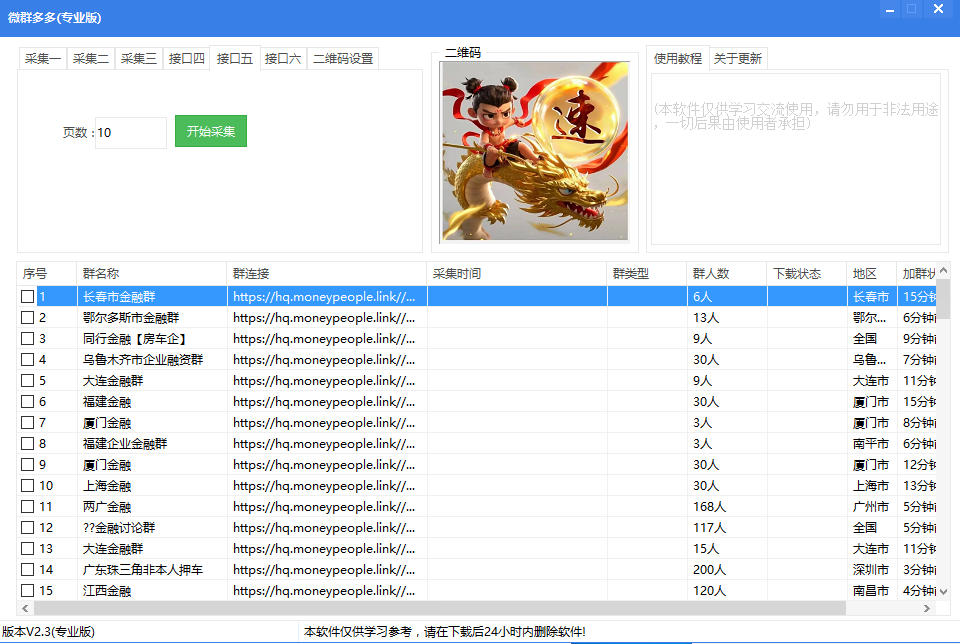The height and width of the screenshot is (644, 960).
Task: Check the checkbox for 长春市金融群
Action: tap(27, 296)
